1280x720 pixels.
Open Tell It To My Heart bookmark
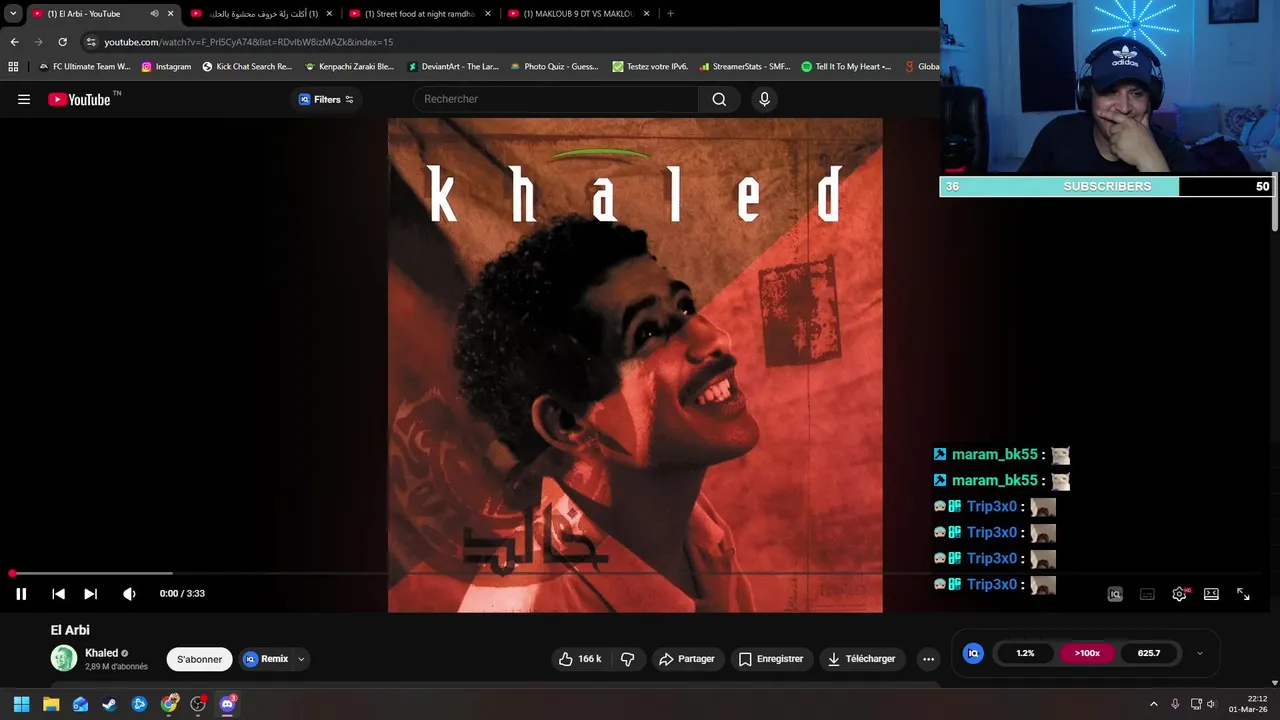point(846,67)
